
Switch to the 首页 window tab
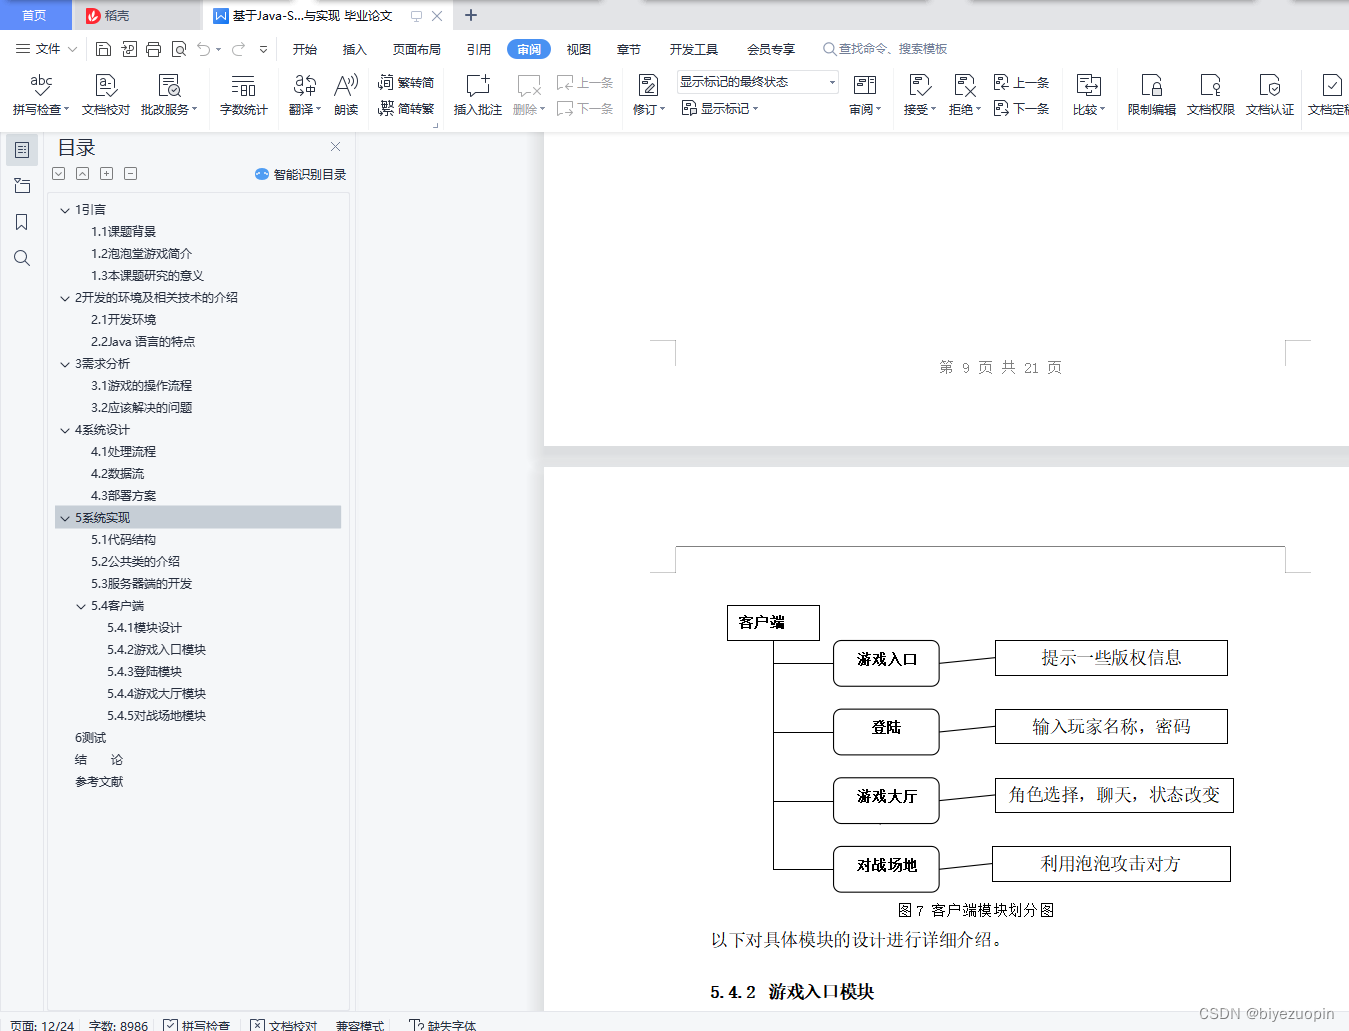[35, 15]
